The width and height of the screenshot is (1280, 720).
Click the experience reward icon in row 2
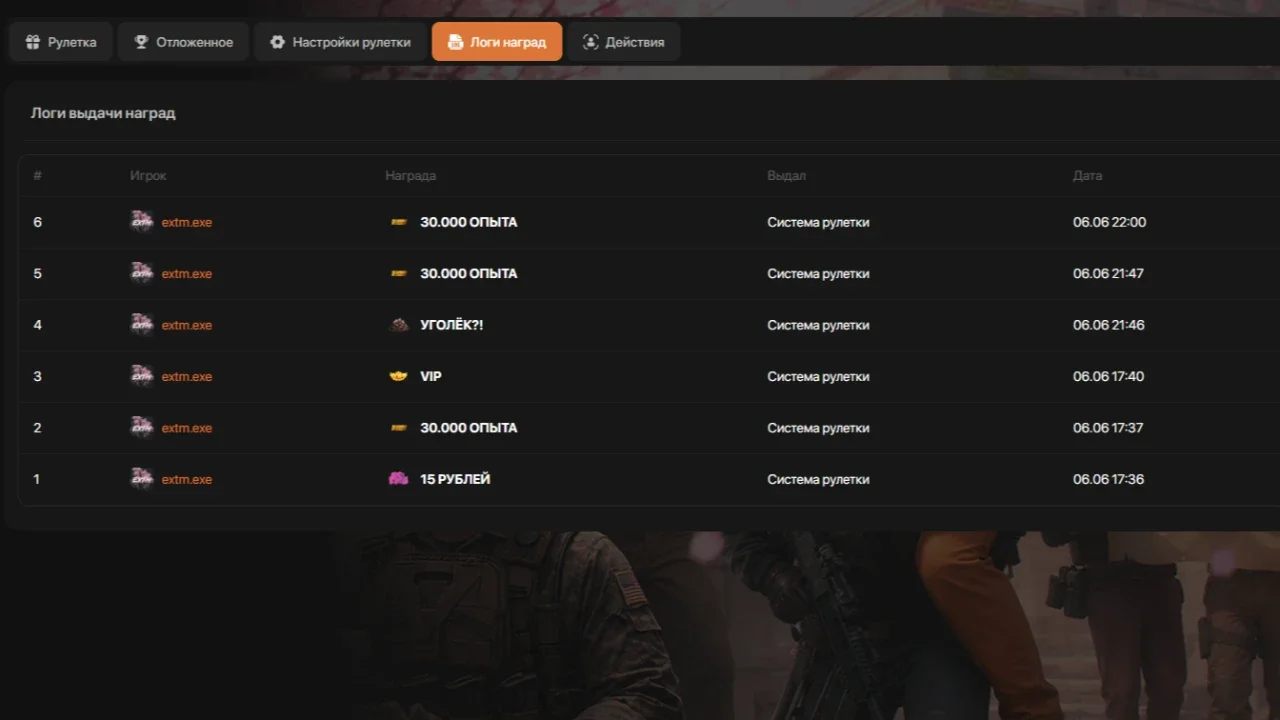(x=398, y=427)
